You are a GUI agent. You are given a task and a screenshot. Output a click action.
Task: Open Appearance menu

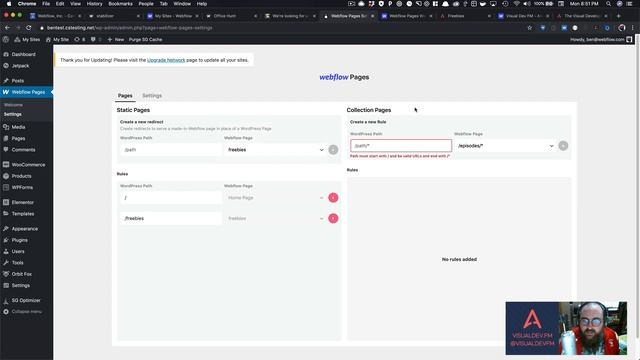(24, 229)
